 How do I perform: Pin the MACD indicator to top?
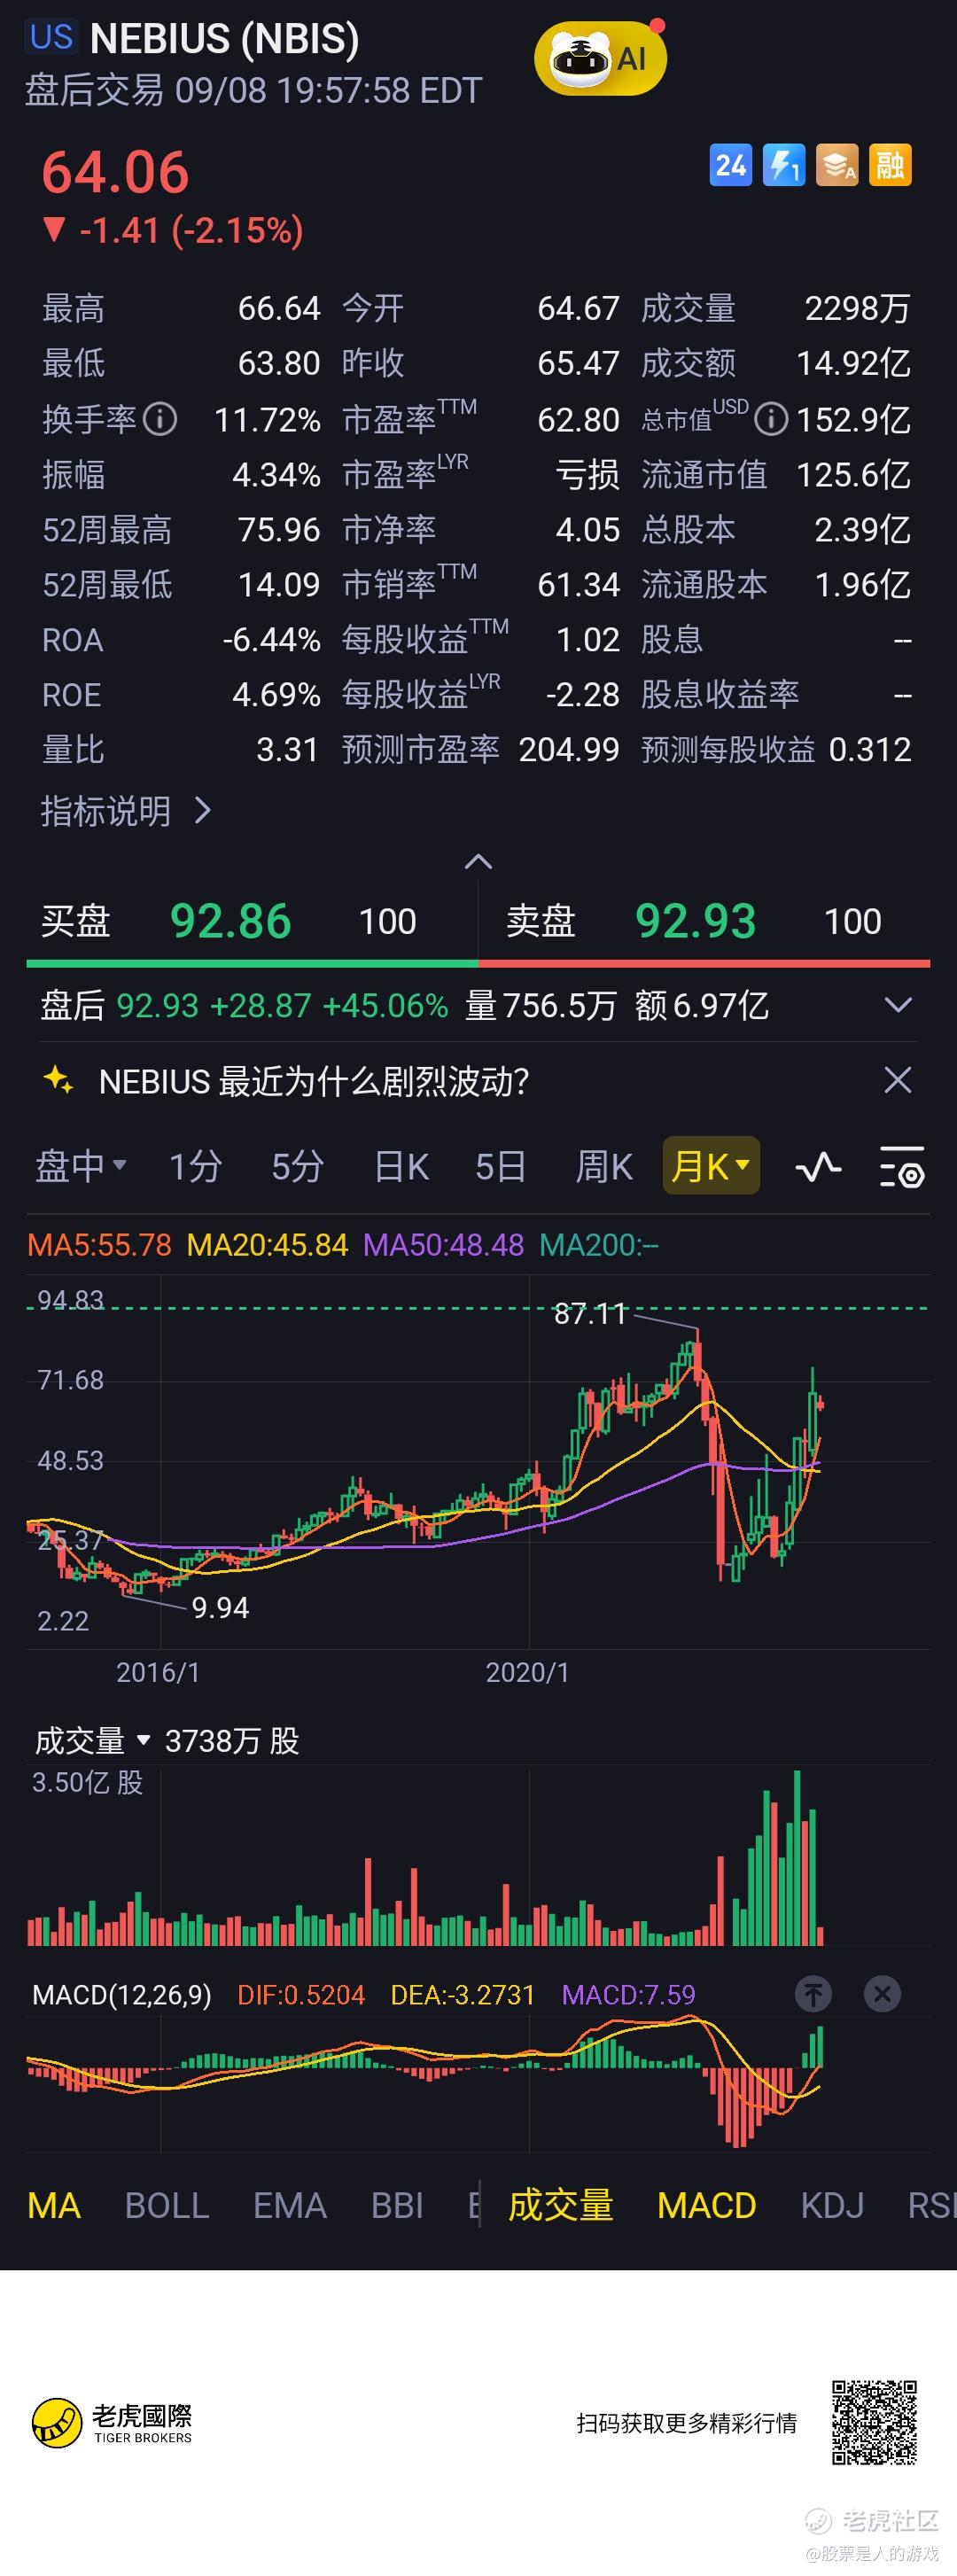click(x=813, y=1994)
